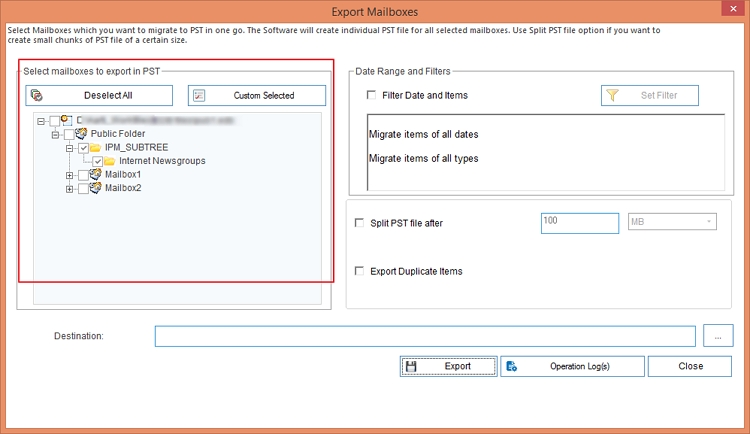Select the Mailbox2 tree item label
Viewport: 750px width, 434px height.
tap(123, 188)
